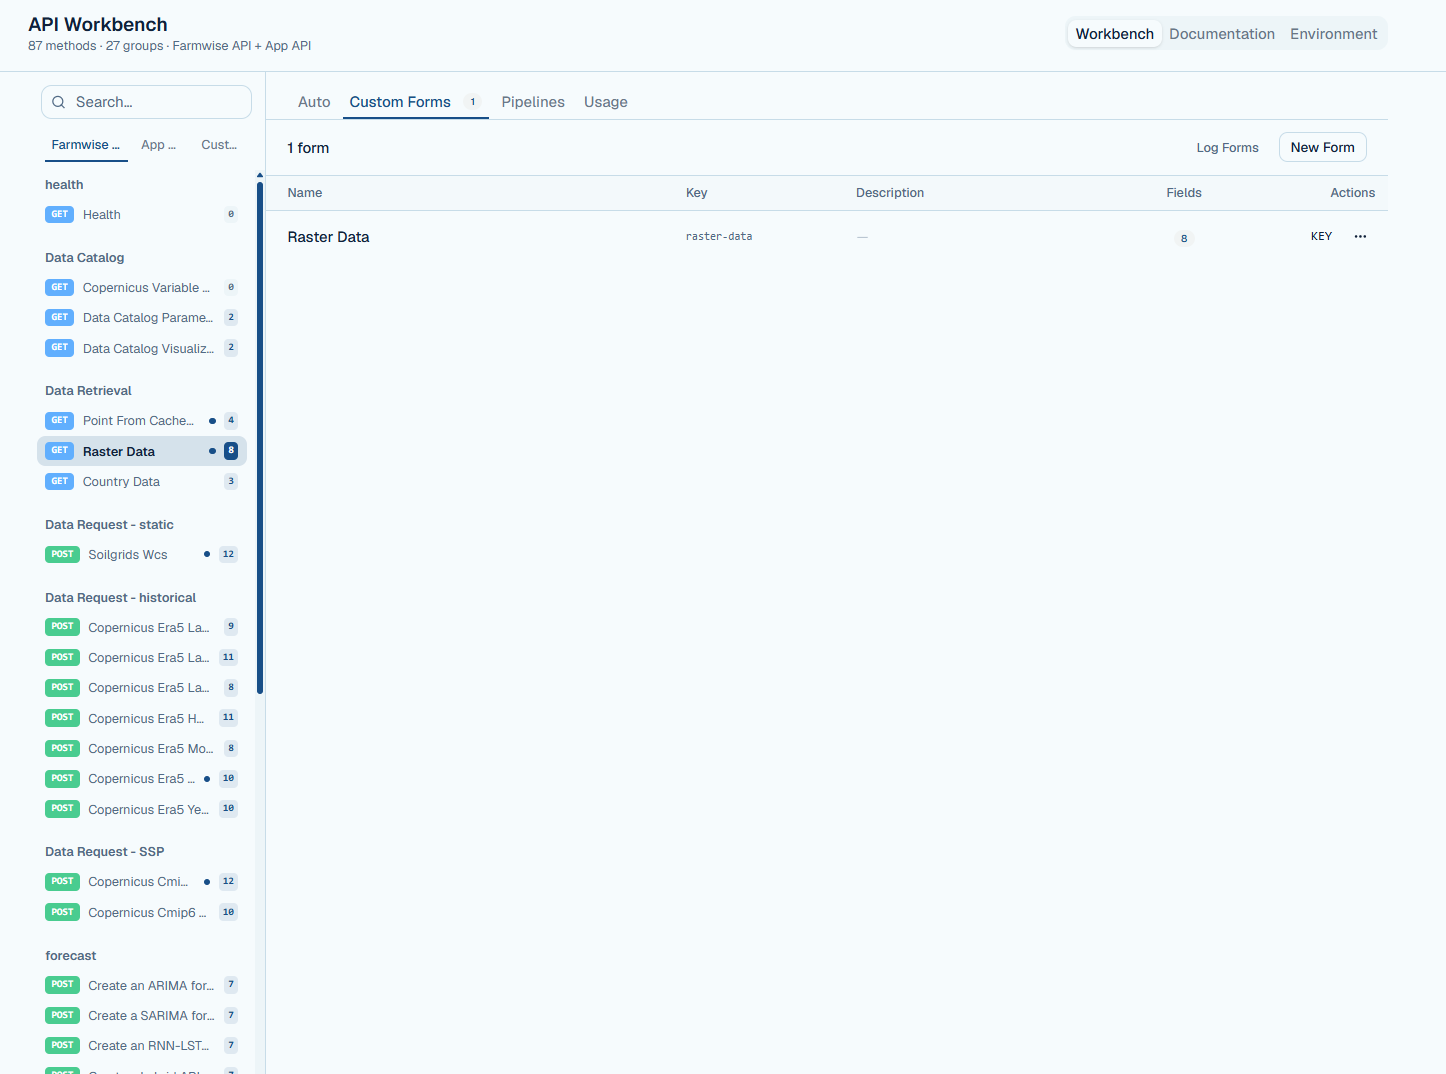Click the Name column header
This screenshot has width=1446, height=1074.
pos(305,193)
